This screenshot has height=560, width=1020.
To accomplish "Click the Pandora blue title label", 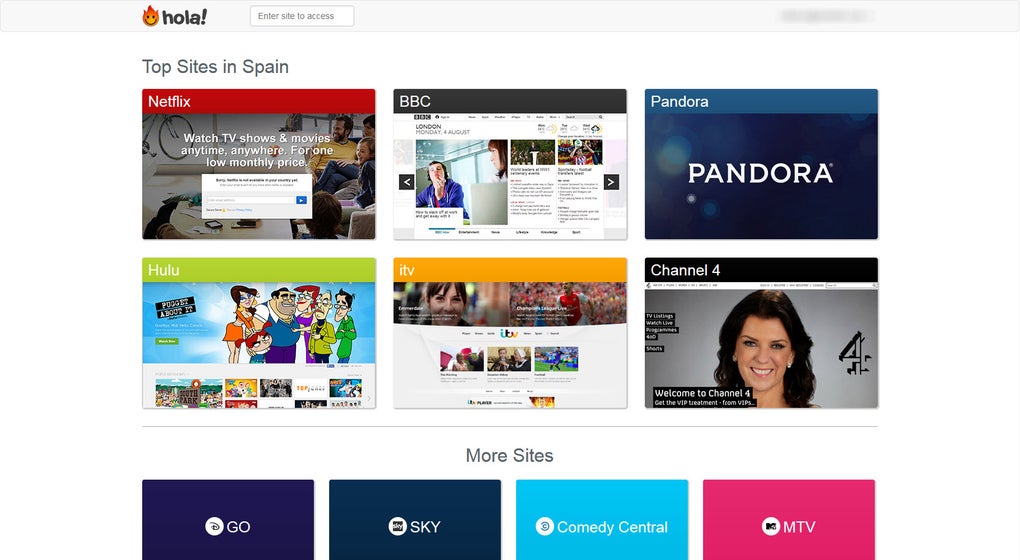I will [x=679, y=101].
